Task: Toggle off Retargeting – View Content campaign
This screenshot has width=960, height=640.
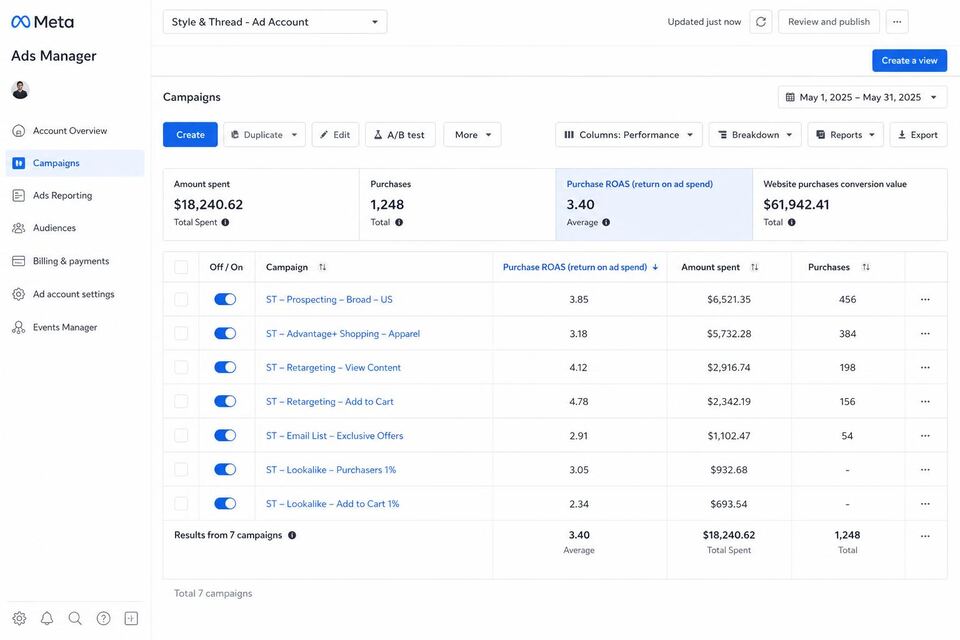Action: 225,367
